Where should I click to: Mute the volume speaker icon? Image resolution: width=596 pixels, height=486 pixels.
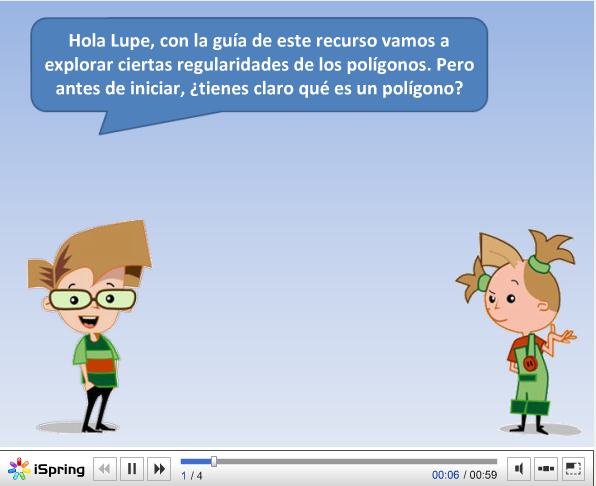519,469
